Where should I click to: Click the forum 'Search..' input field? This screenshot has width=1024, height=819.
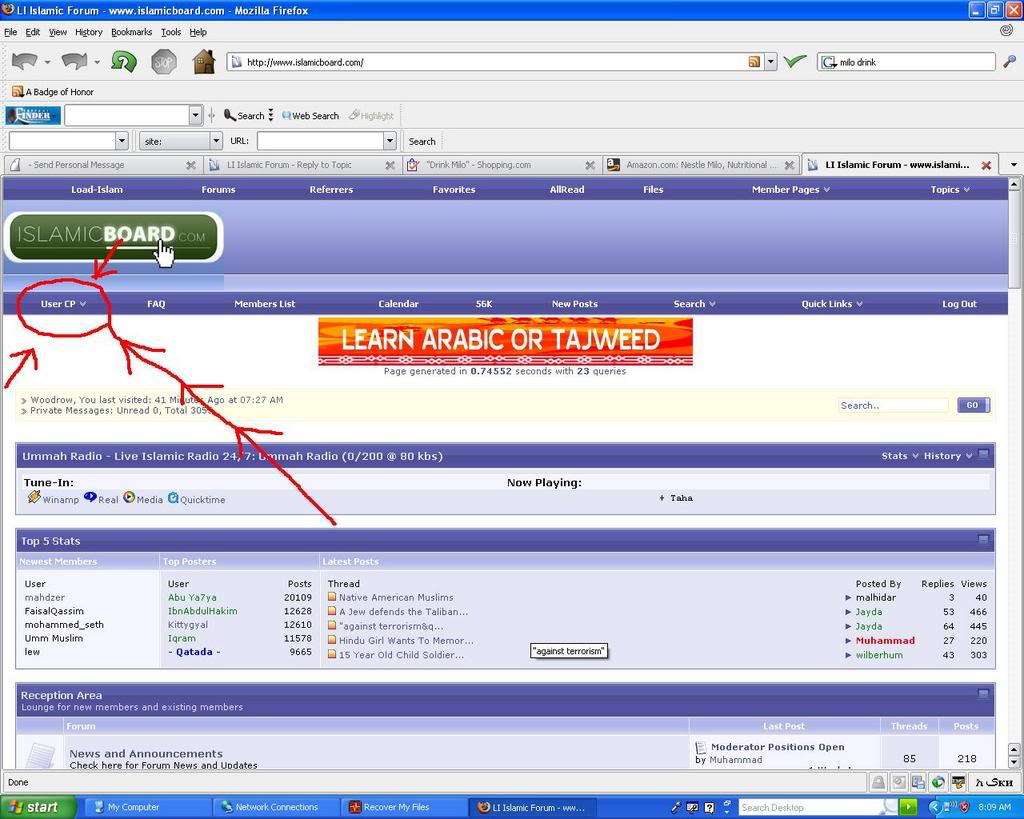(893, 405)
